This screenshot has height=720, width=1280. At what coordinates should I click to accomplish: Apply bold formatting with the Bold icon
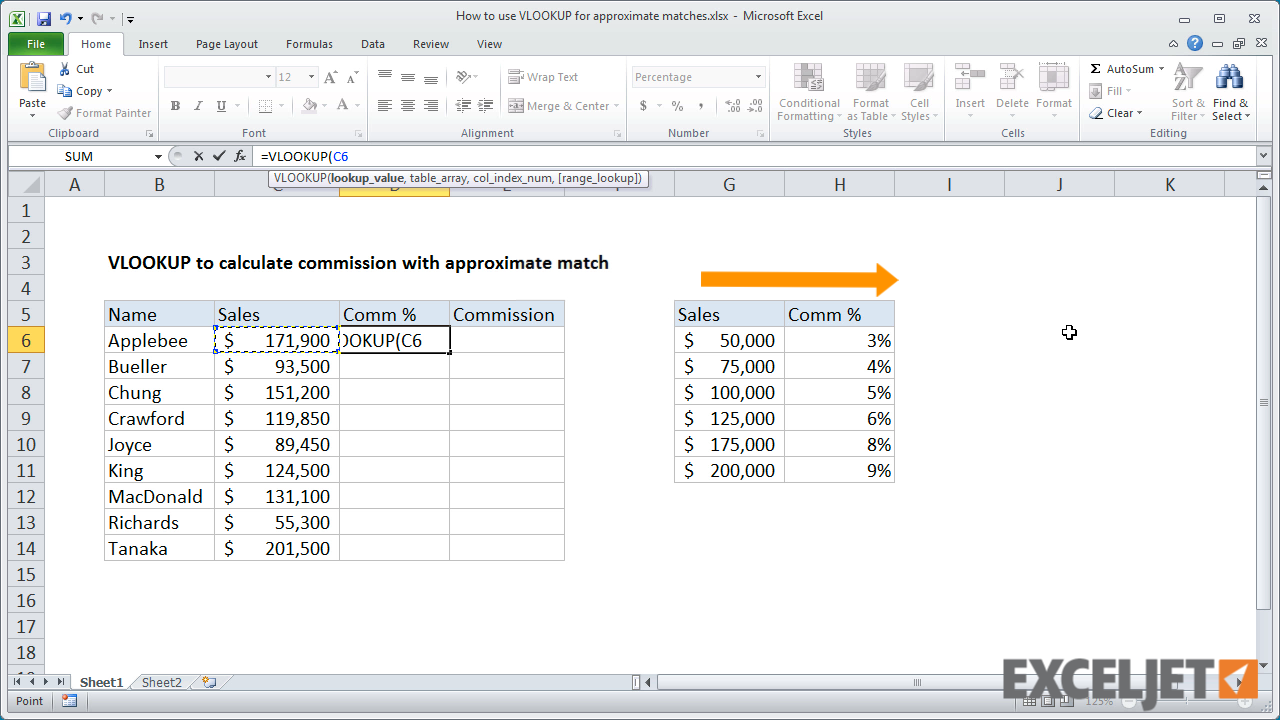[x=175, y=106]
